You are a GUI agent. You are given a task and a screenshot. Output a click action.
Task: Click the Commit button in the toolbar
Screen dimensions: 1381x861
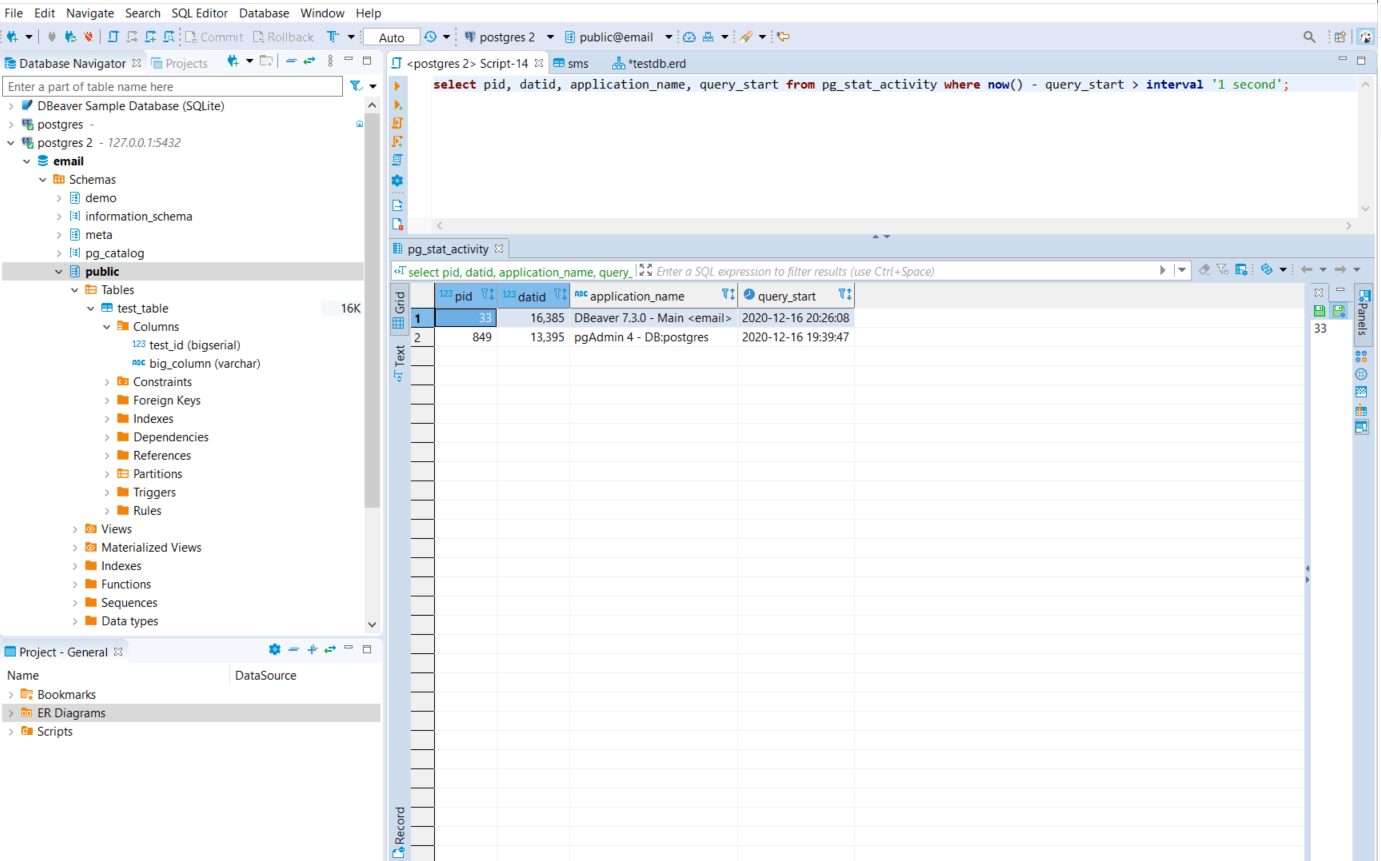[213, 36]
